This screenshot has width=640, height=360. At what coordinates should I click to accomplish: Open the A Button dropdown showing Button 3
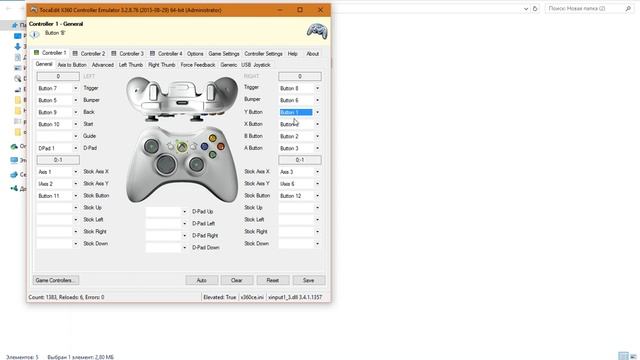coord(300,148)
